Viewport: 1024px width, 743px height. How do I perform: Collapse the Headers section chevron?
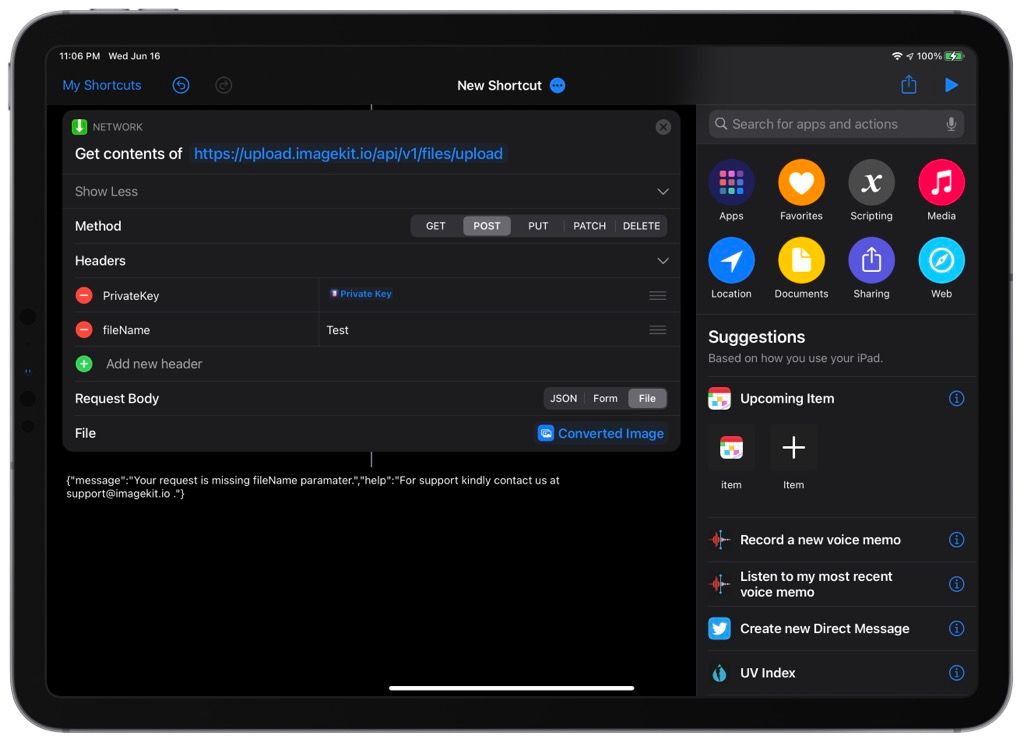click(x=663, y=261)
